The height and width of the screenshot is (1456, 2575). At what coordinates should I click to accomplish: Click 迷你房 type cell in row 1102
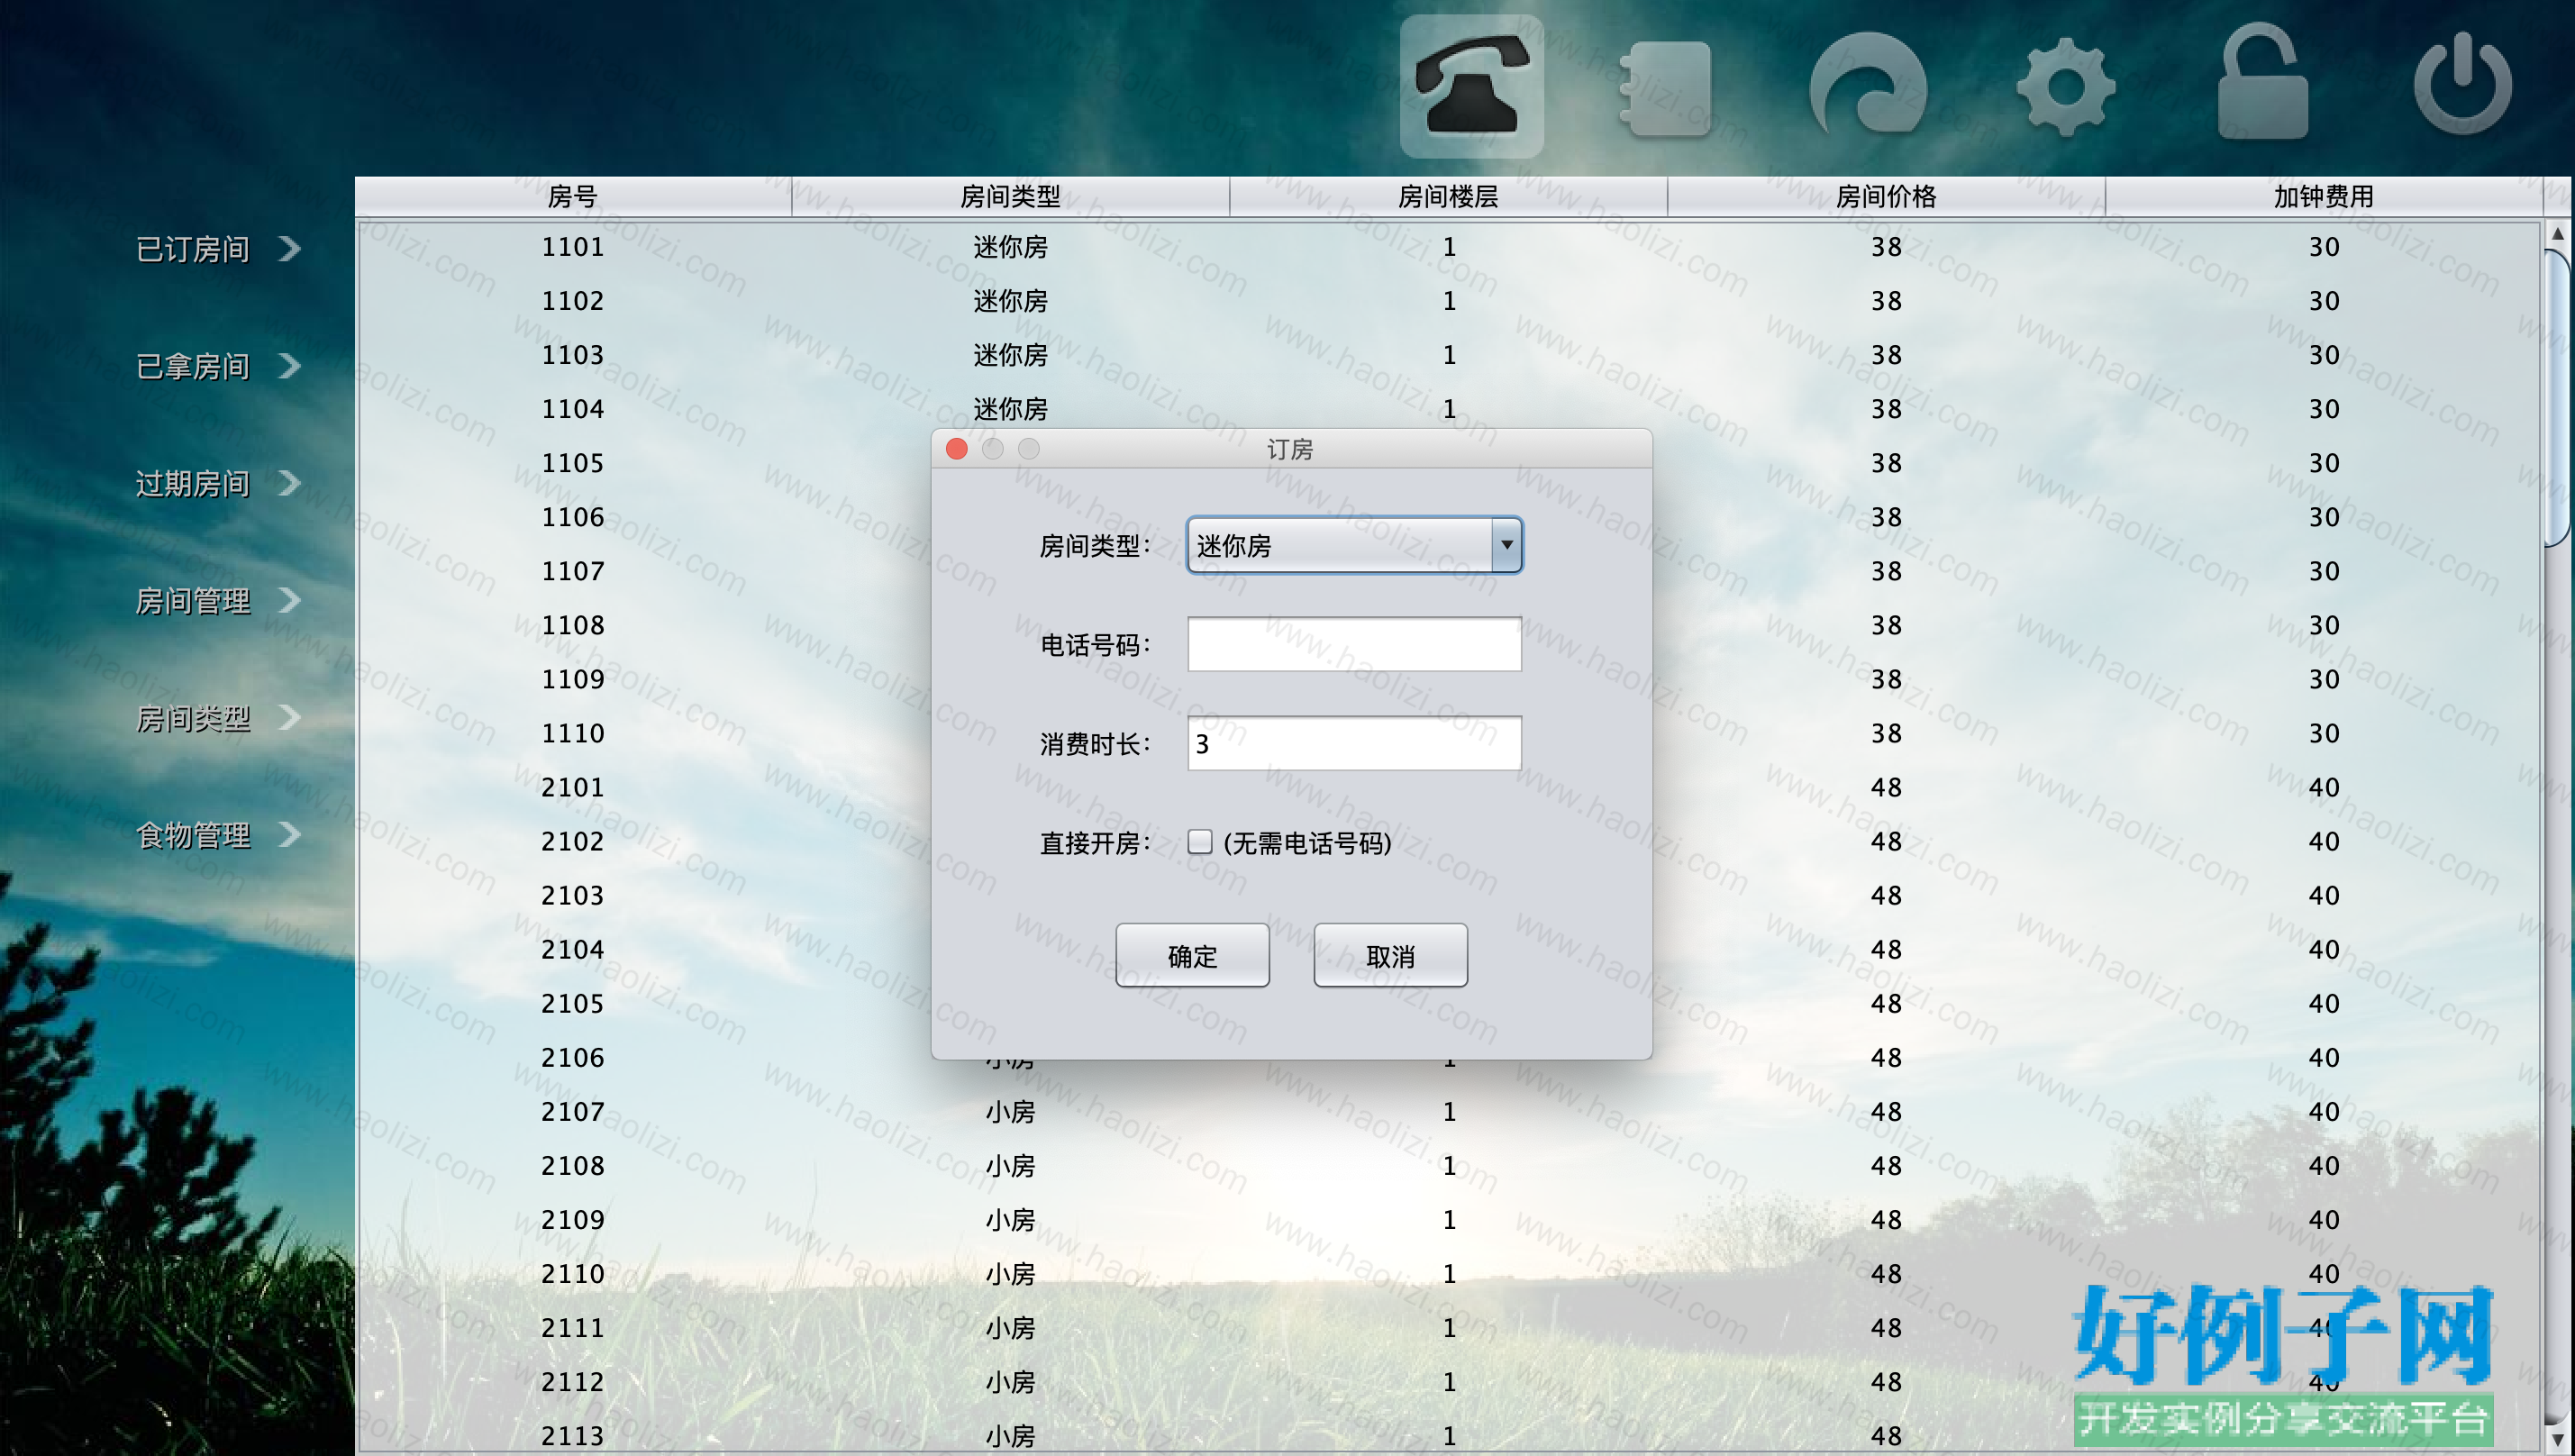[1010, 301]
